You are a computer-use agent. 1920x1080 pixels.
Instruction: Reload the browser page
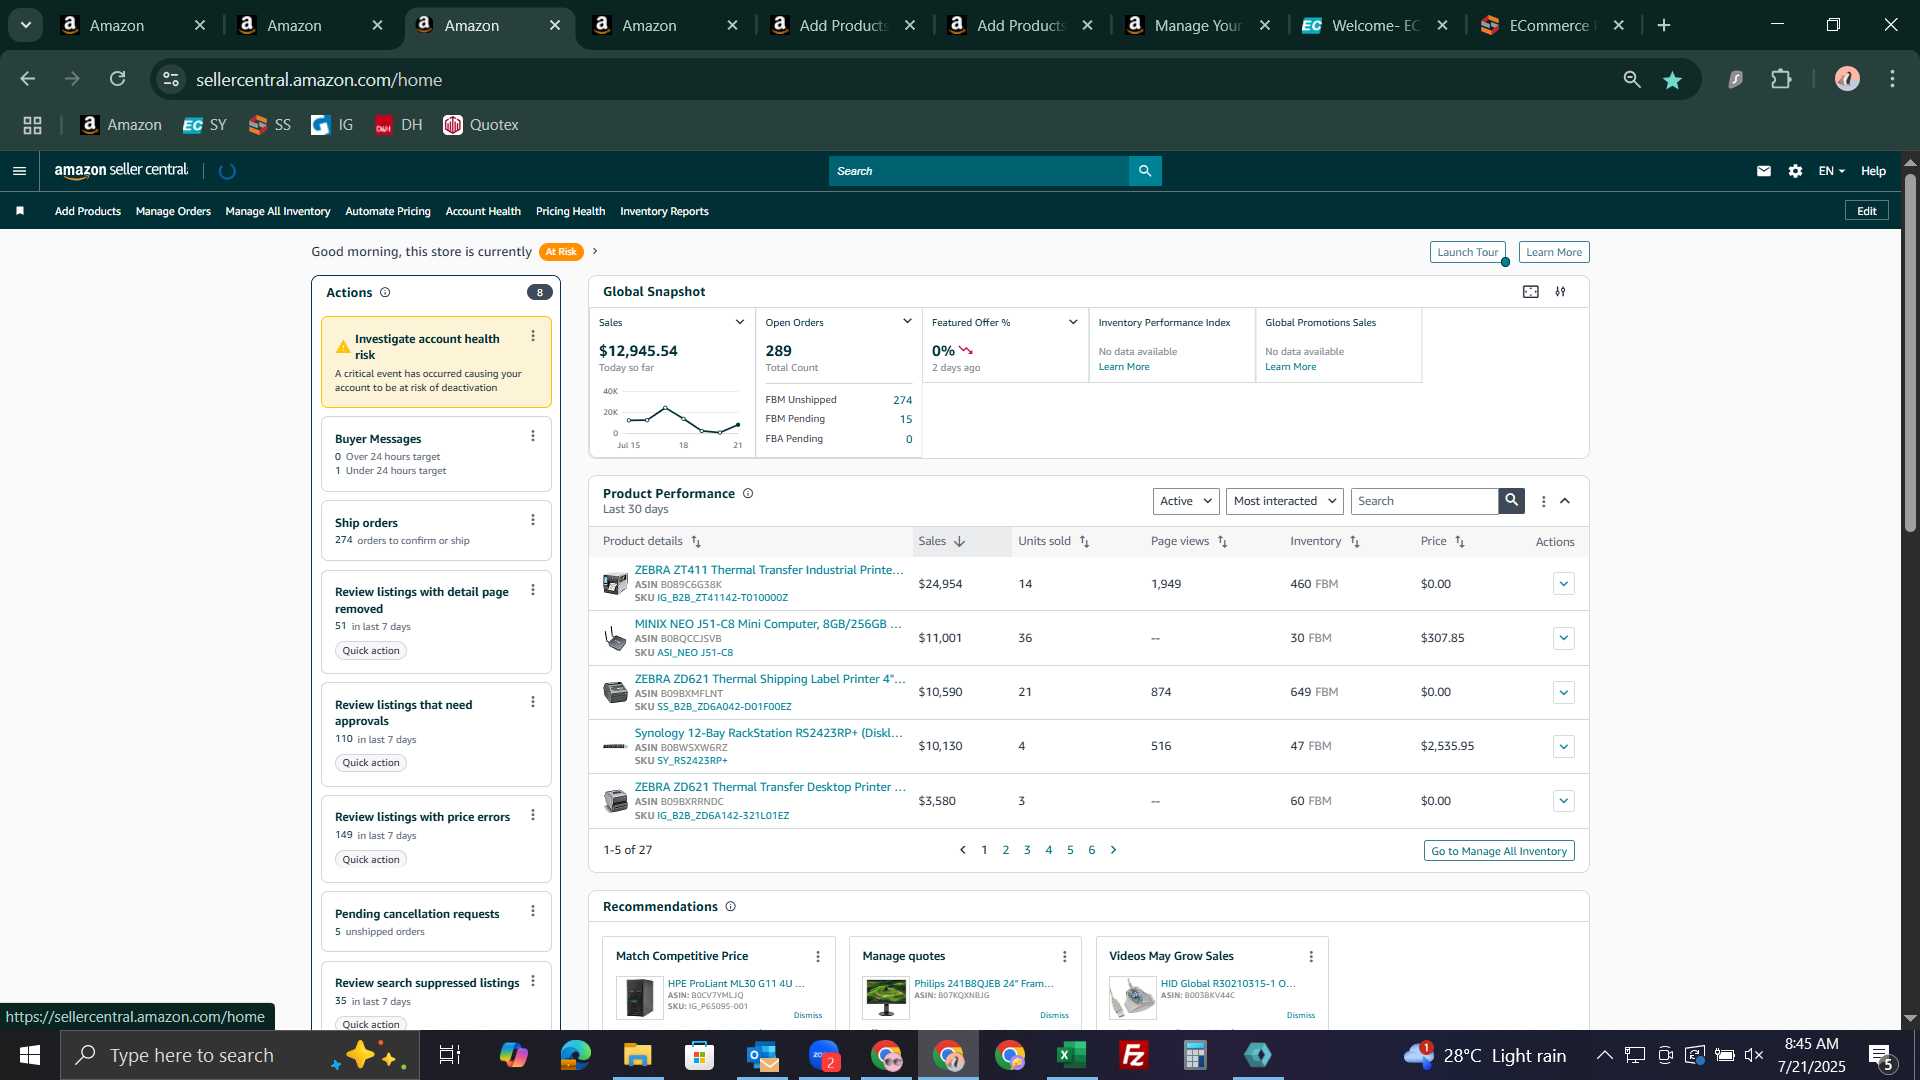tap(118, 79)
